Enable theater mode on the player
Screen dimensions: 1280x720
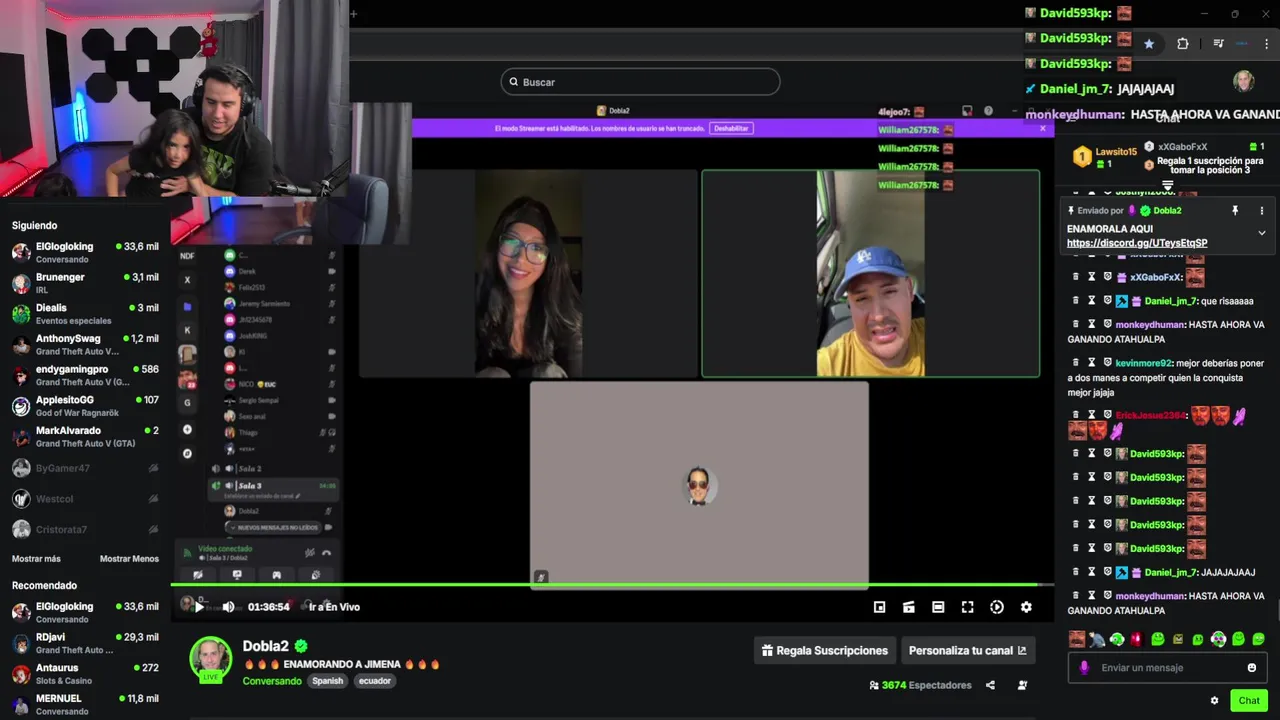938,607
